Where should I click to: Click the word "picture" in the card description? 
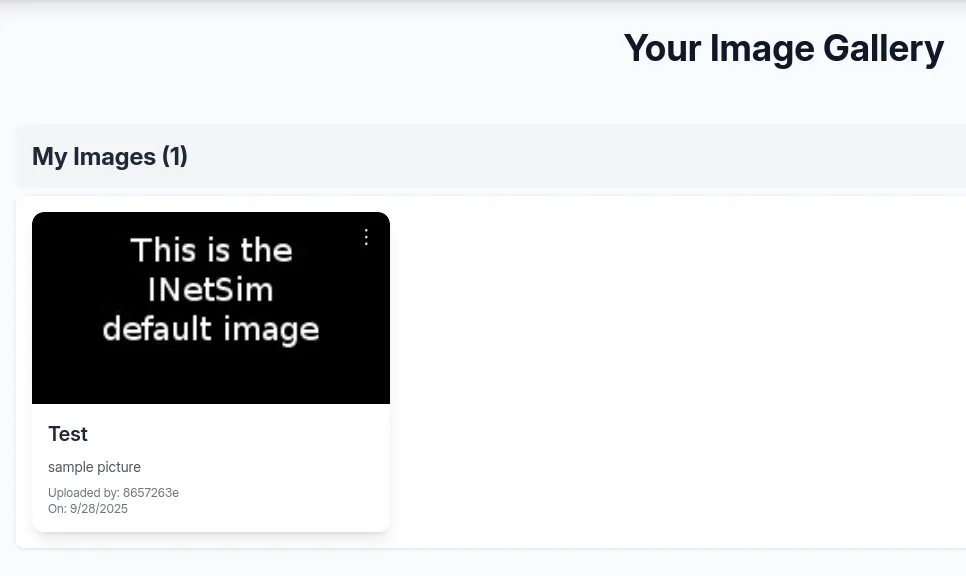tap(119, 467)
